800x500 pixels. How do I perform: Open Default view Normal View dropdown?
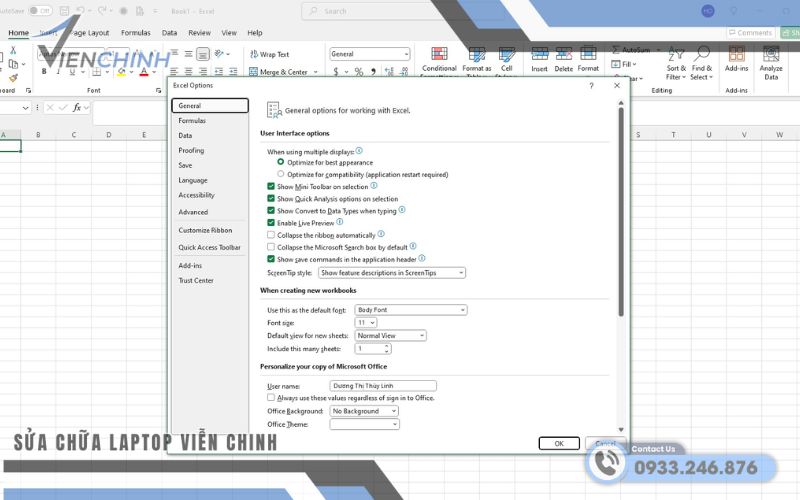[390, 336]
